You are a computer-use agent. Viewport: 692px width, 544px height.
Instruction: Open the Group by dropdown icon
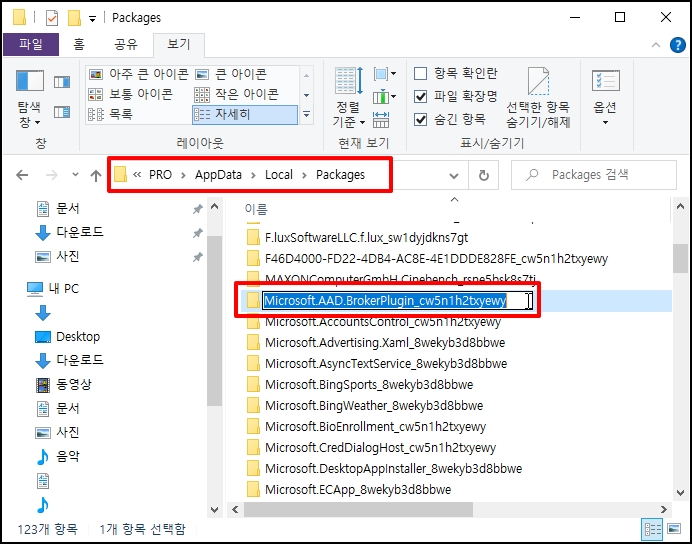(384, 74)
